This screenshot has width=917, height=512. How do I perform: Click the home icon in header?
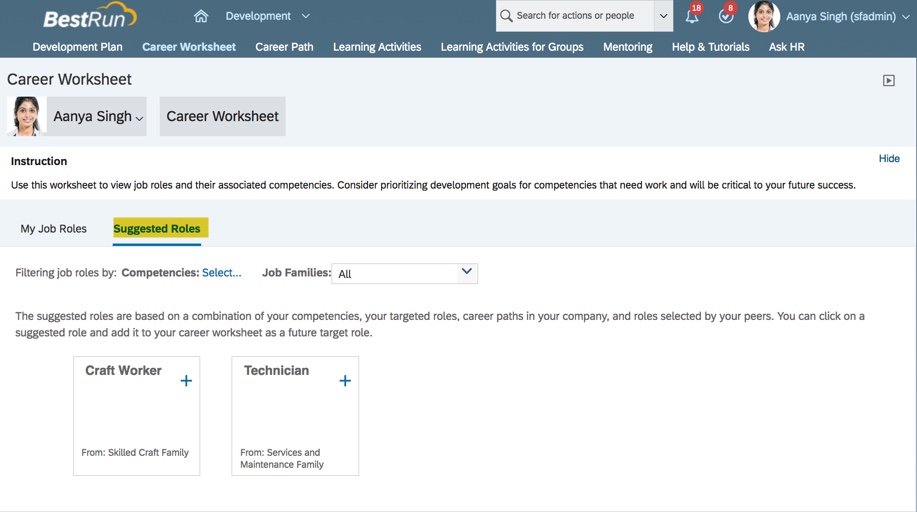point(201,16)
